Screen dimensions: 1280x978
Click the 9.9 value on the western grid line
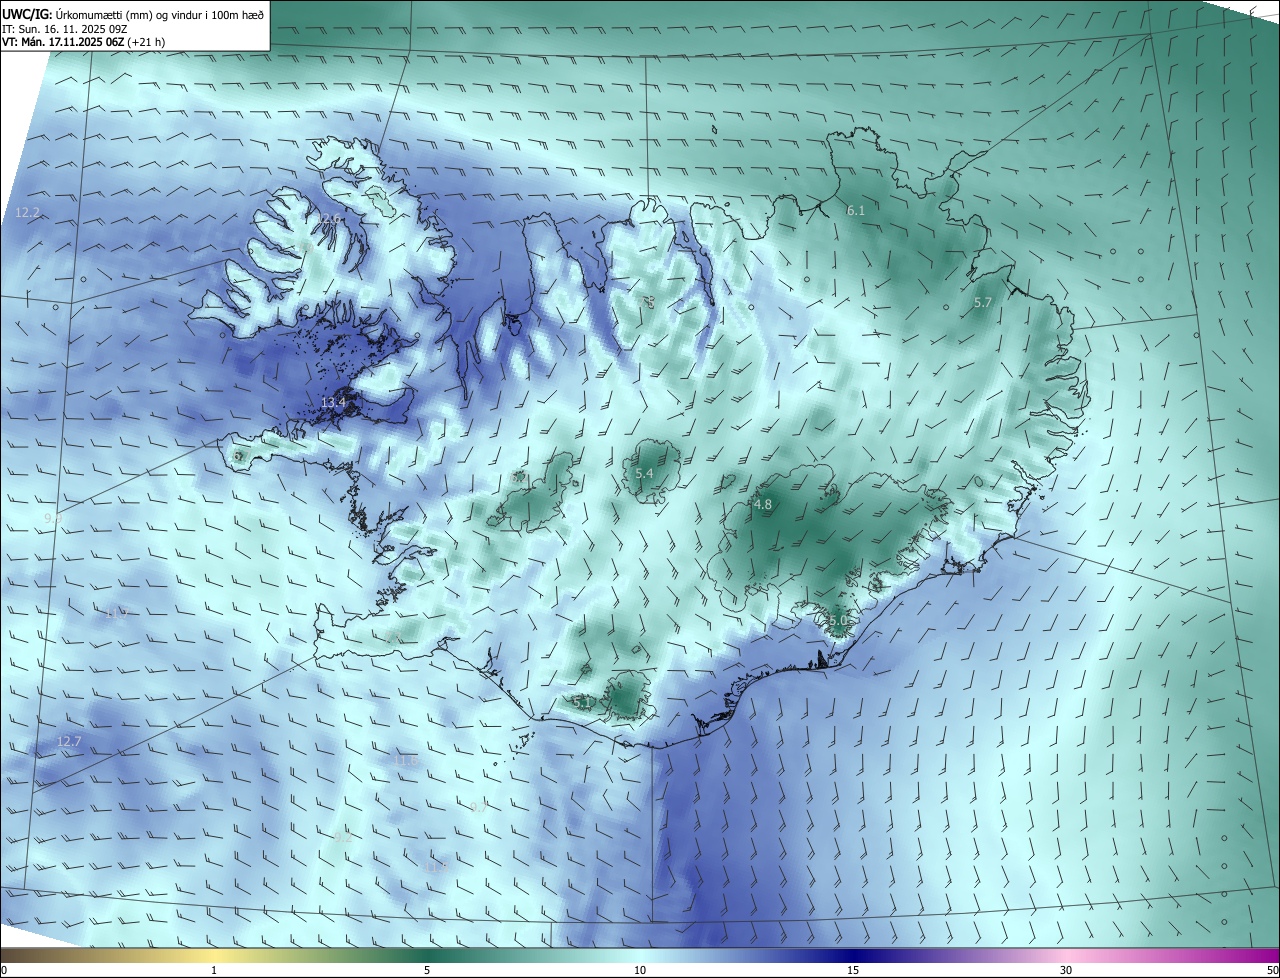[53, 518]
